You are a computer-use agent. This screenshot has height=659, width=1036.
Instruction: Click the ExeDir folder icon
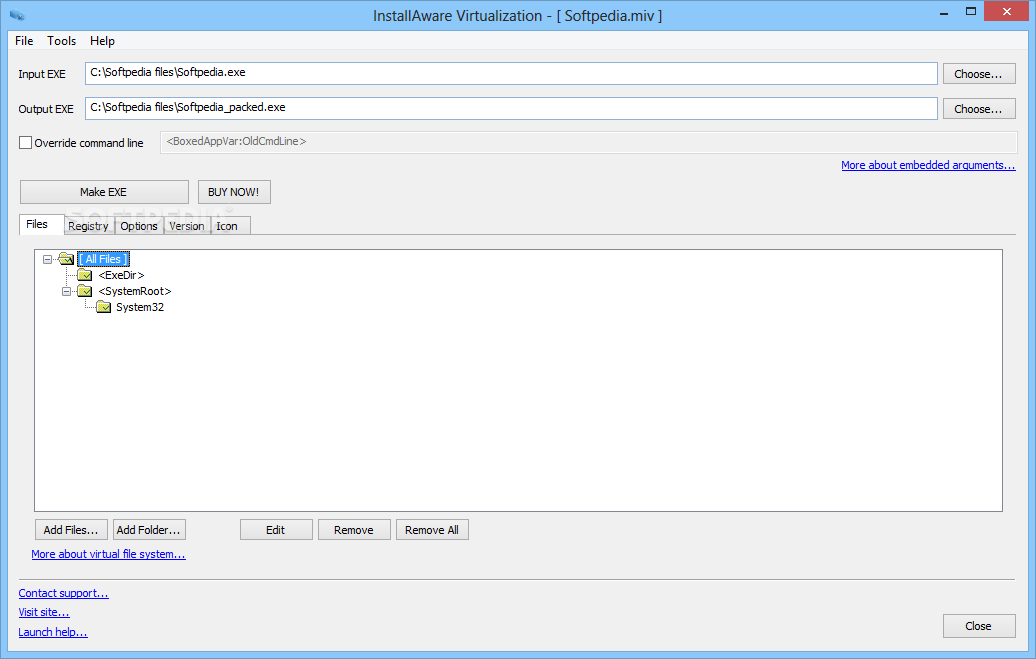pyautogui.click(x=85, y=275)
